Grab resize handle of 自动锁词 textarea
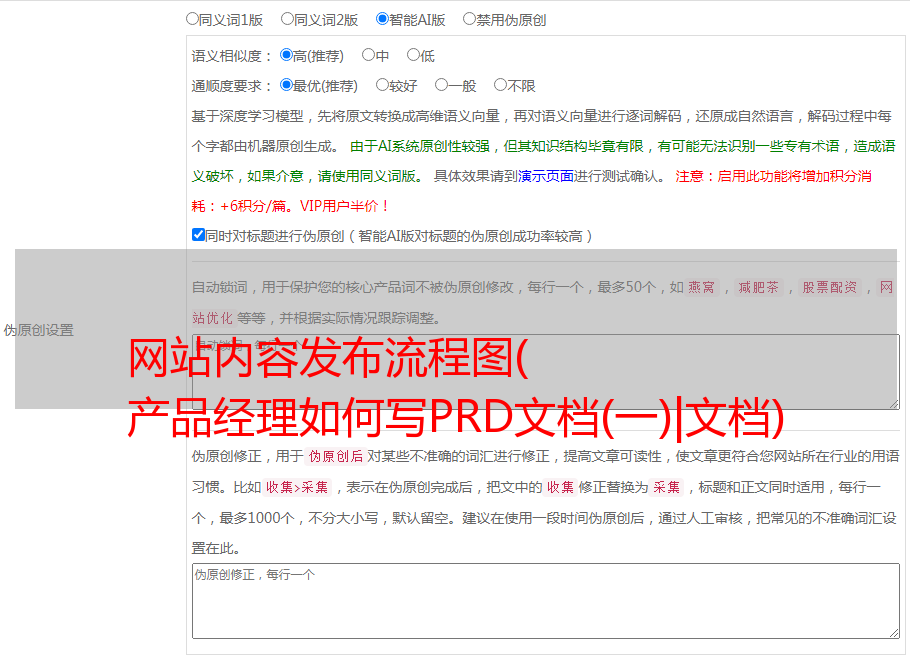911x658 pixels. coord(894,404)
